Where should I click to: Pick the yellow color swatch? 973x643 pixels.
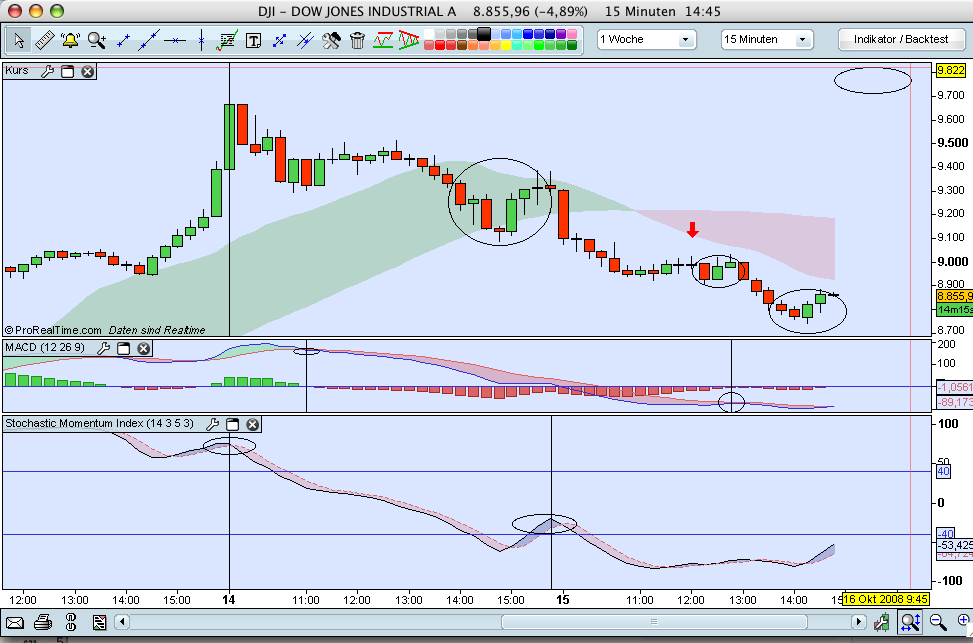pos(506,45)
